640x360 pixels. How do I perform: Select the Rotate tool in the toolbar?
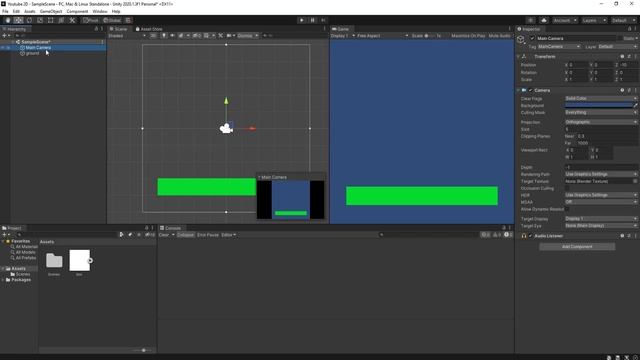(29, 20)
